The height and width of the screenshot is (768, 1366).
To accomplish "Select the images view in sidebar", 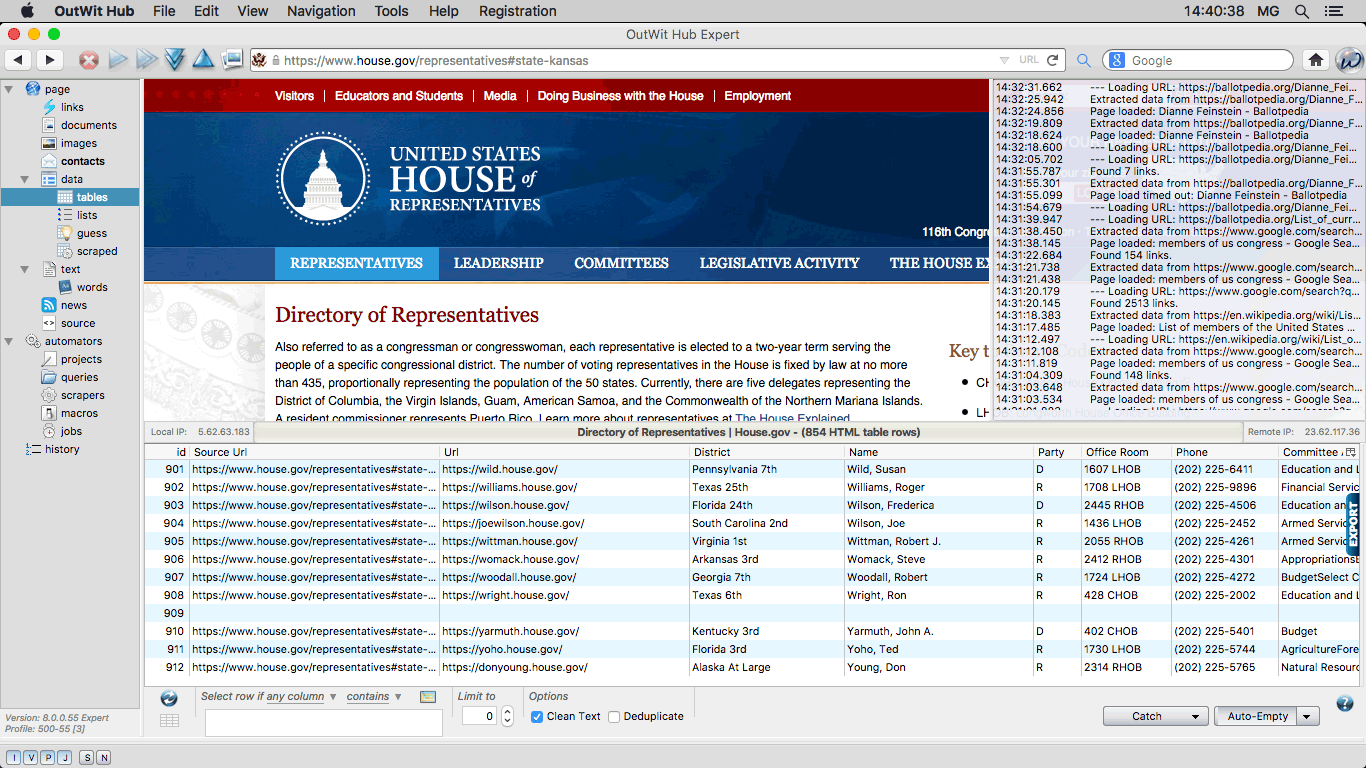I will (x=79, y=143).
